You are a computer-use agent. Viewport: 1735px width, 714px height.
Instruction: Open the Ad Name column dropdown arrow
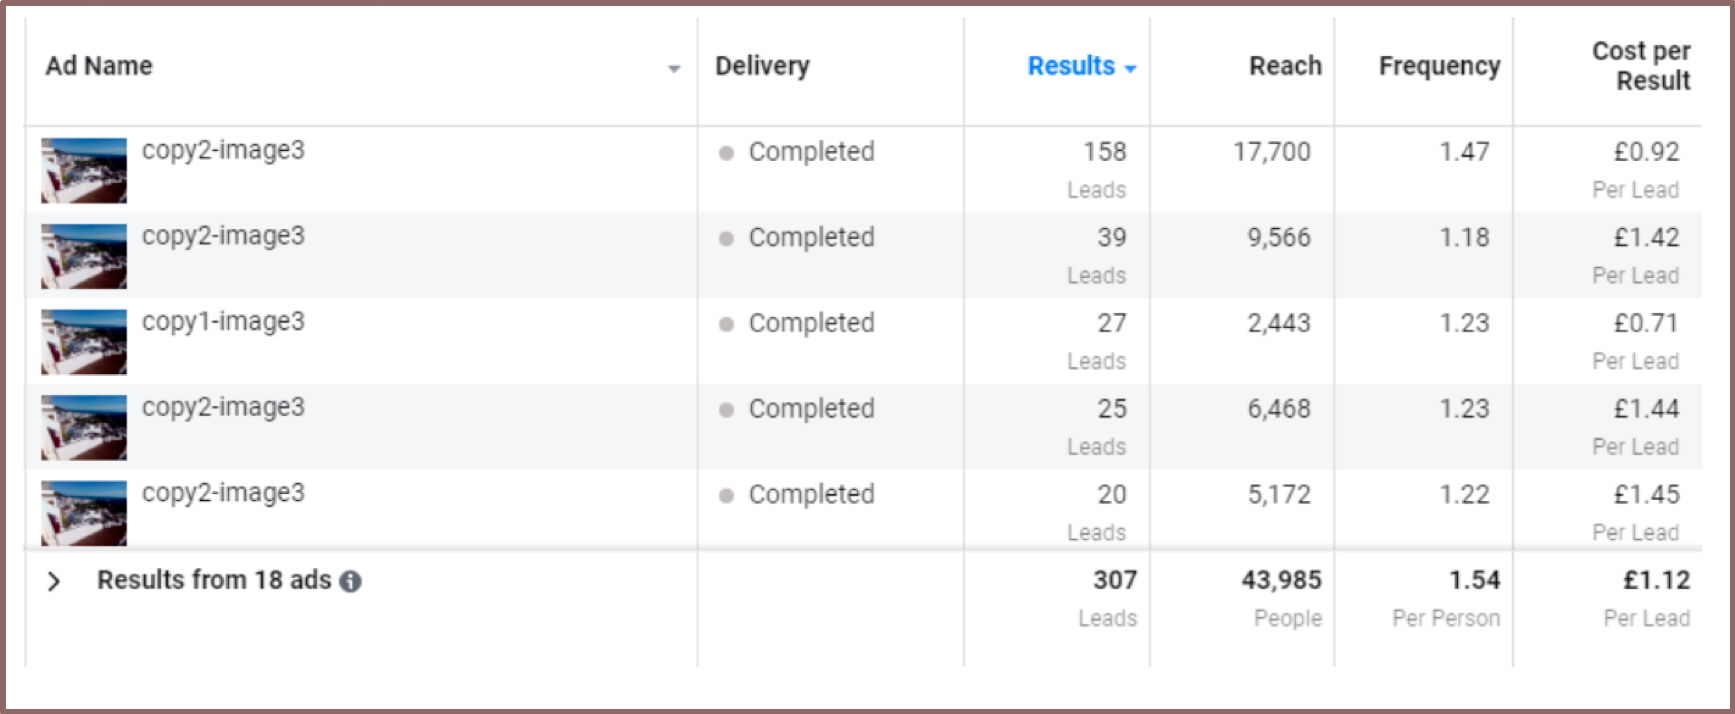674,68
